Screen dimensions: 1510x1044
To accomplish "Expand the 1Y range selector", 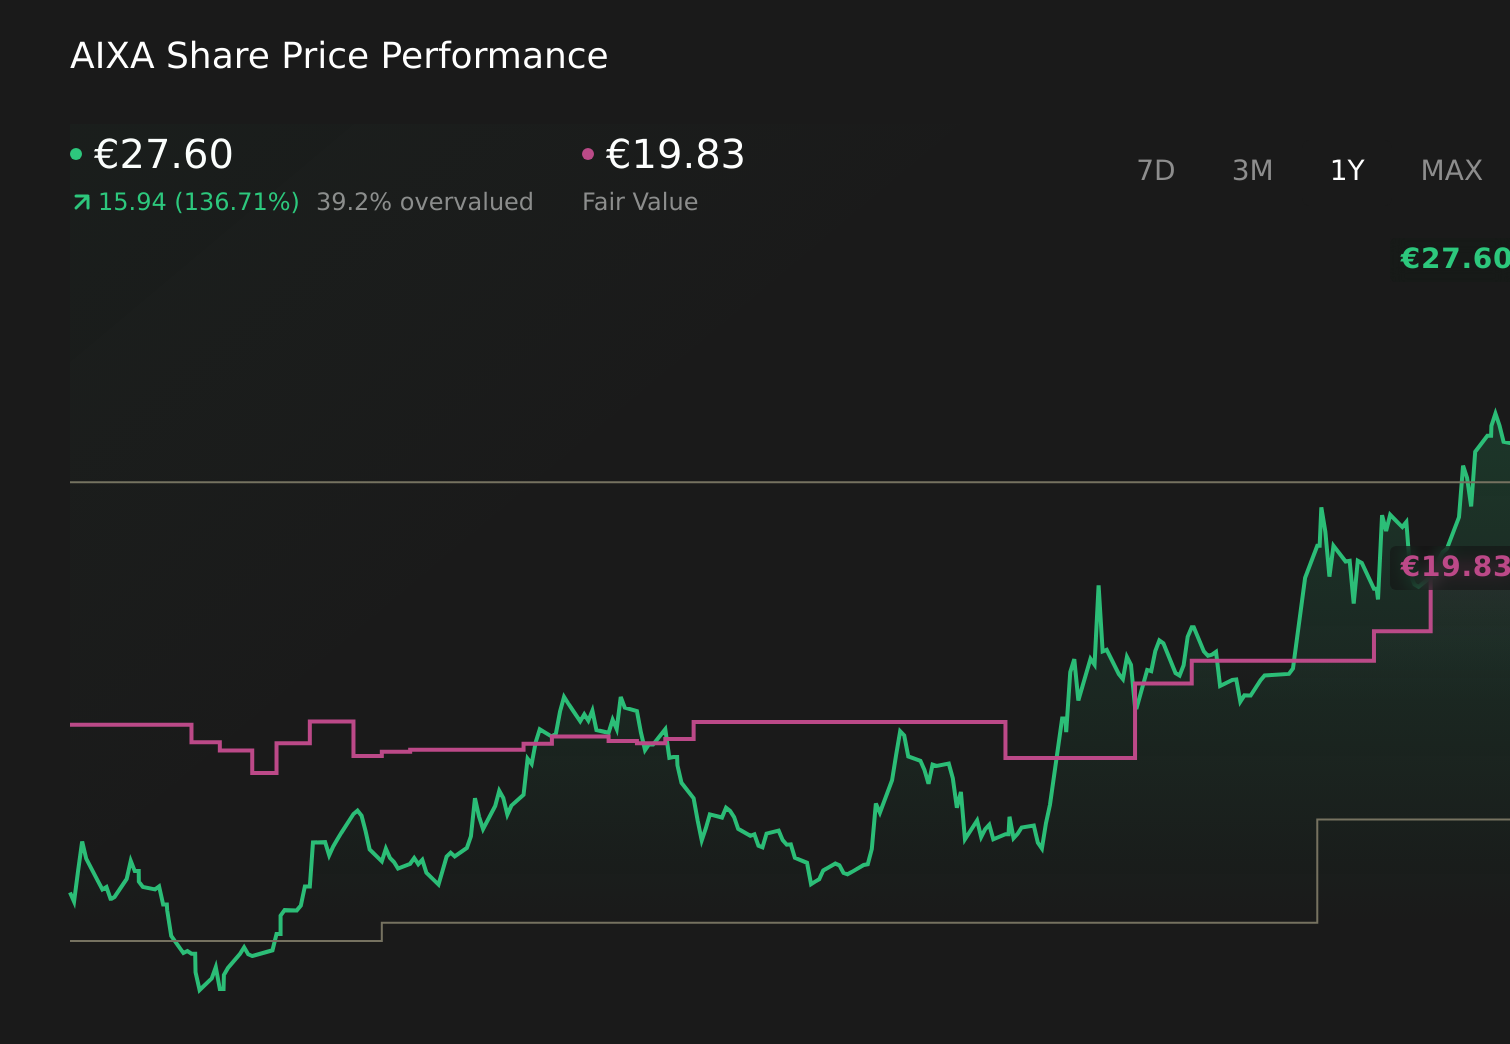I will click(x=1346, y=170).
